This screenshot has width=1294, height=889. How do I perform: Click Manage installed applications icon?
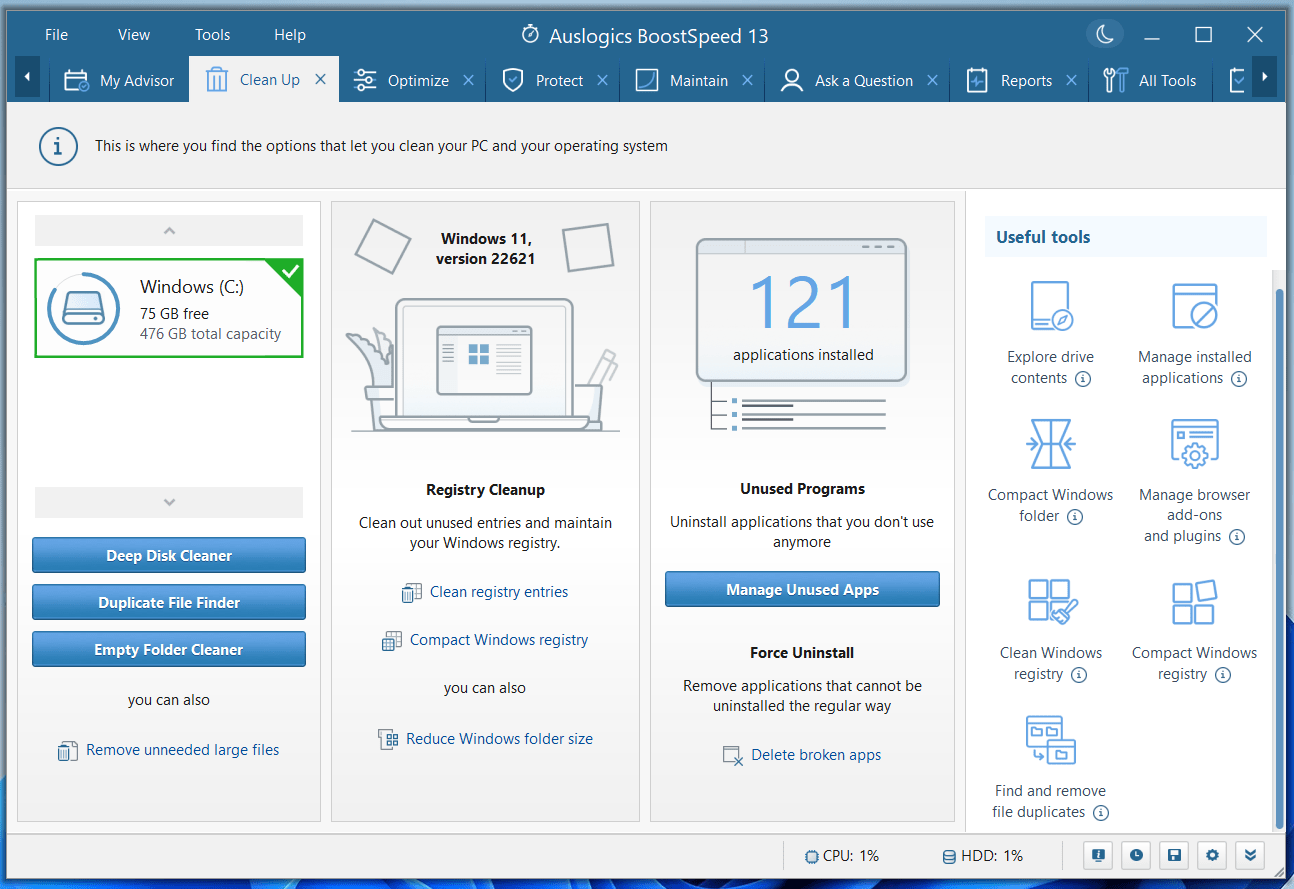pos(1194,306)
